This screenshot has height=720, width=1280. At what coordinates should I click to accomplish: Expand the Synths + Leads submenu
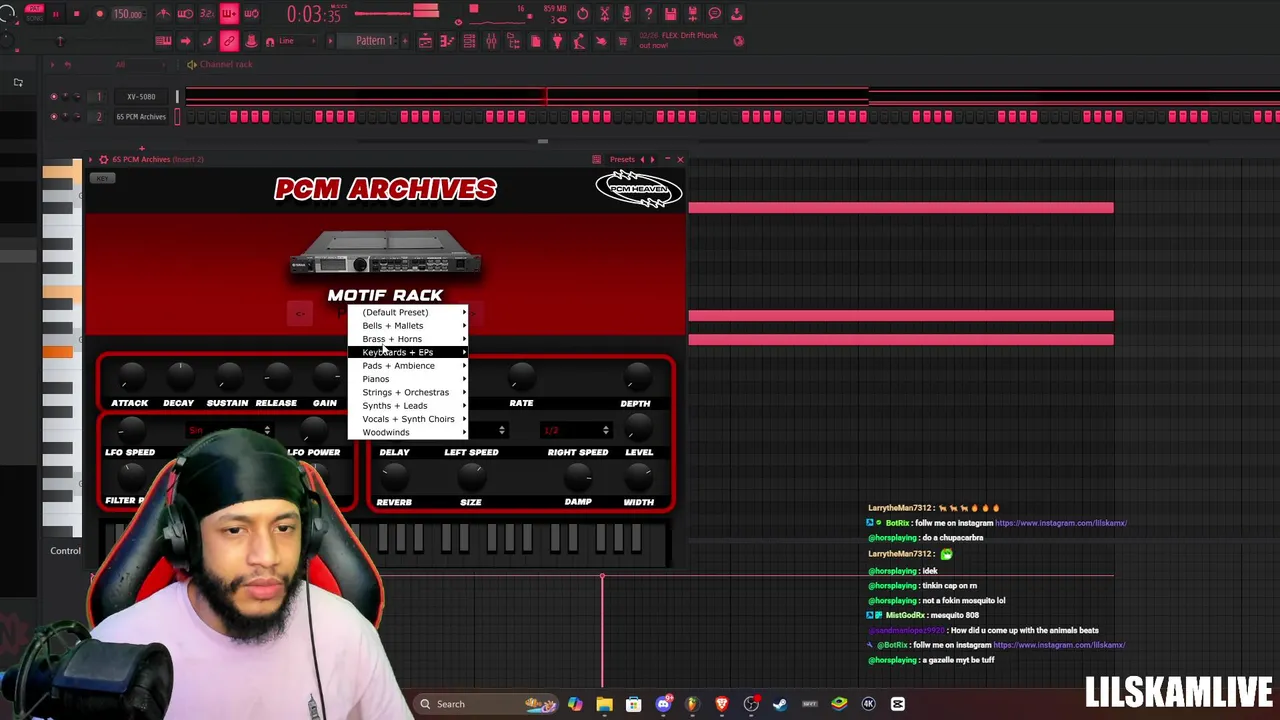408,405
